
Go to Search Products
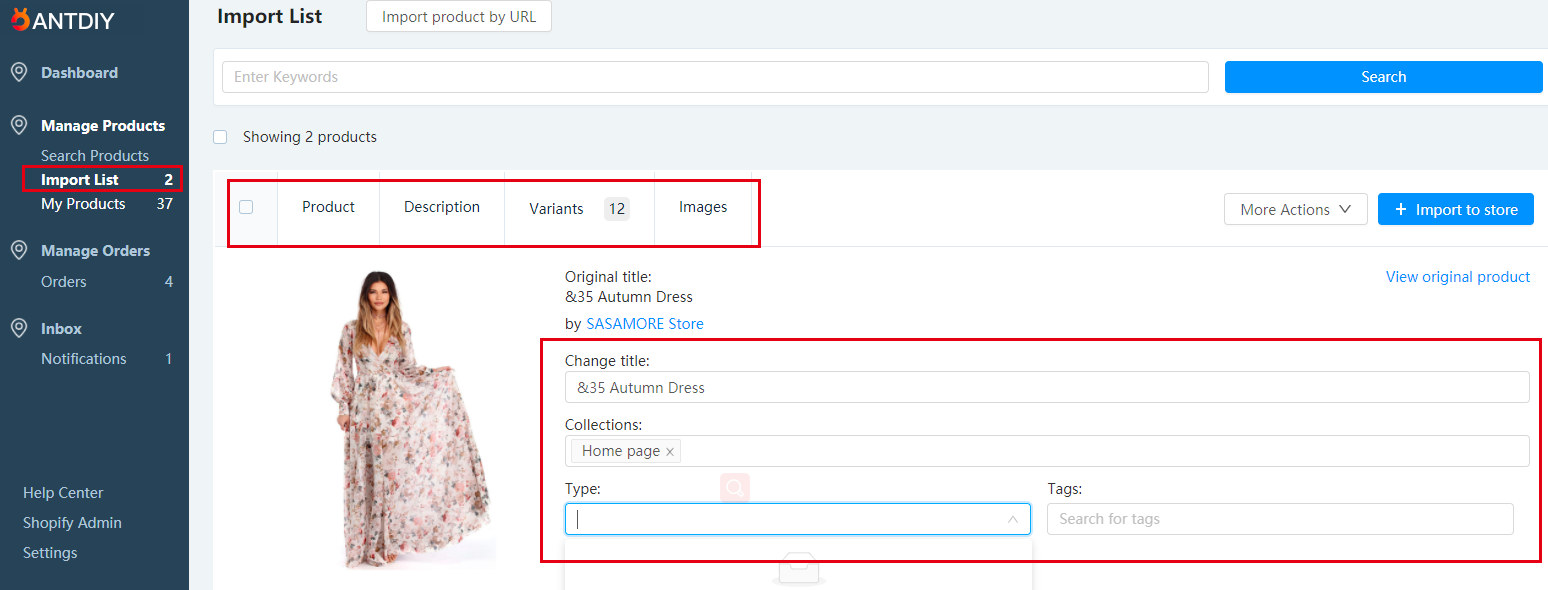click(x=95, y=156)
